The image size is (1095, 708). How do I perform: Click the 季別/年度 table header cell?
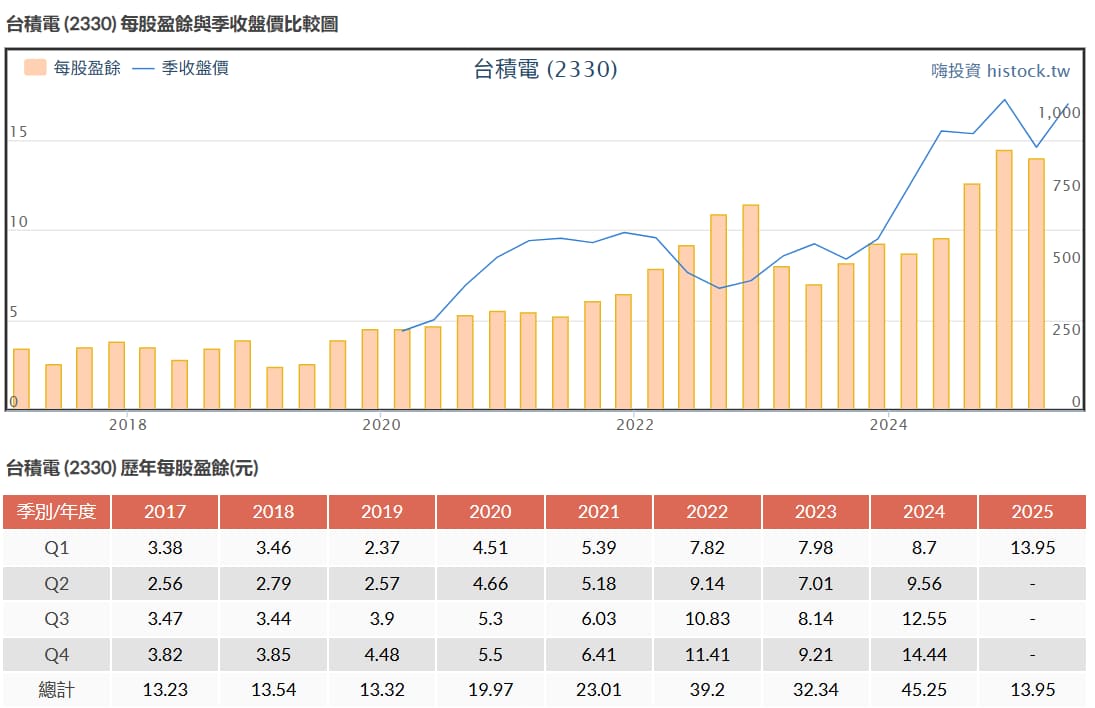56,512
